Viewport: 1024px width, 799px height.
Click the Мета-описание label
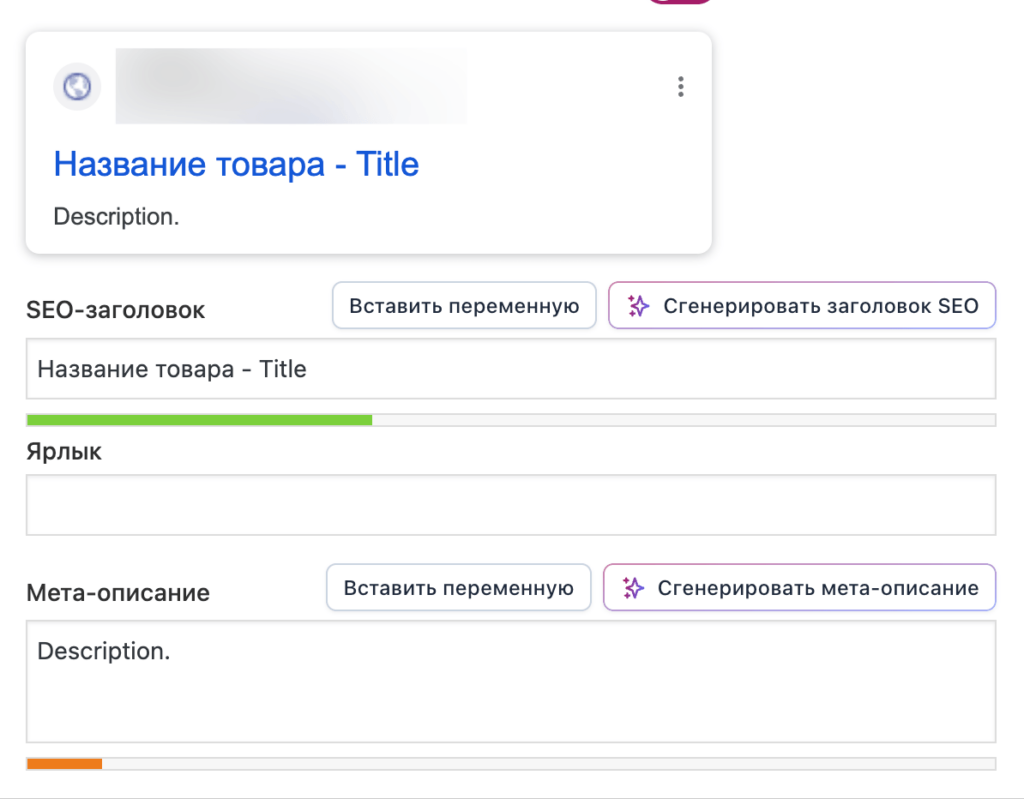coord(118,593)
